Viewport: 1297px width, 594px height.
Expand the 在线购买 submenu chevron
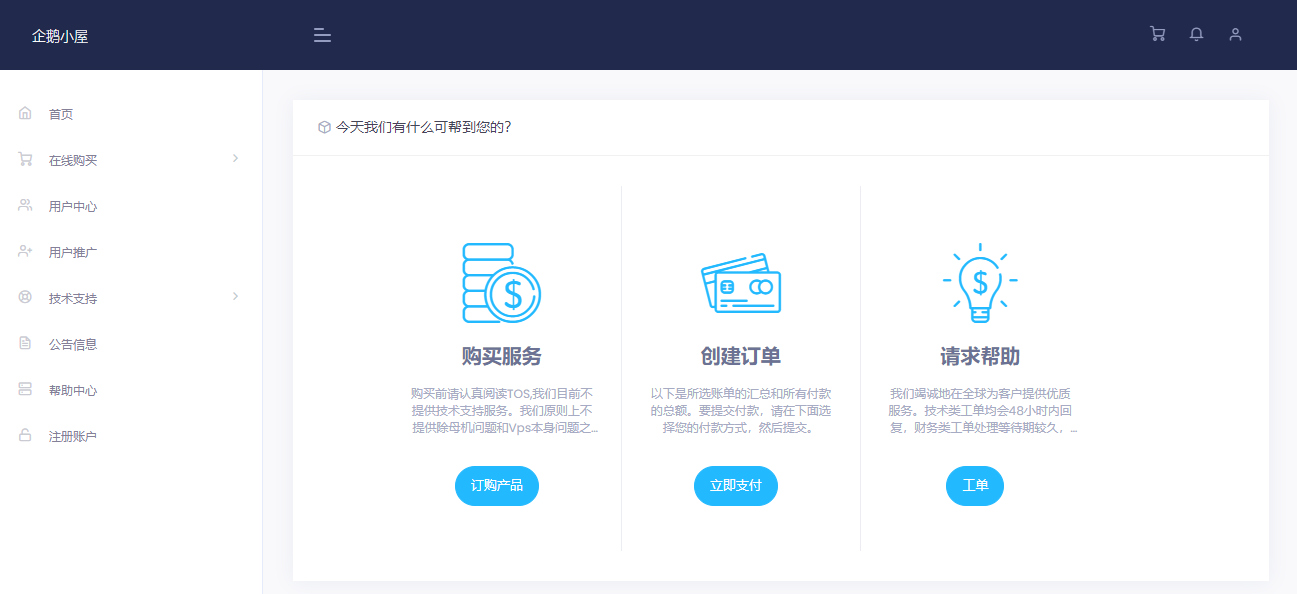click(235, 158)
